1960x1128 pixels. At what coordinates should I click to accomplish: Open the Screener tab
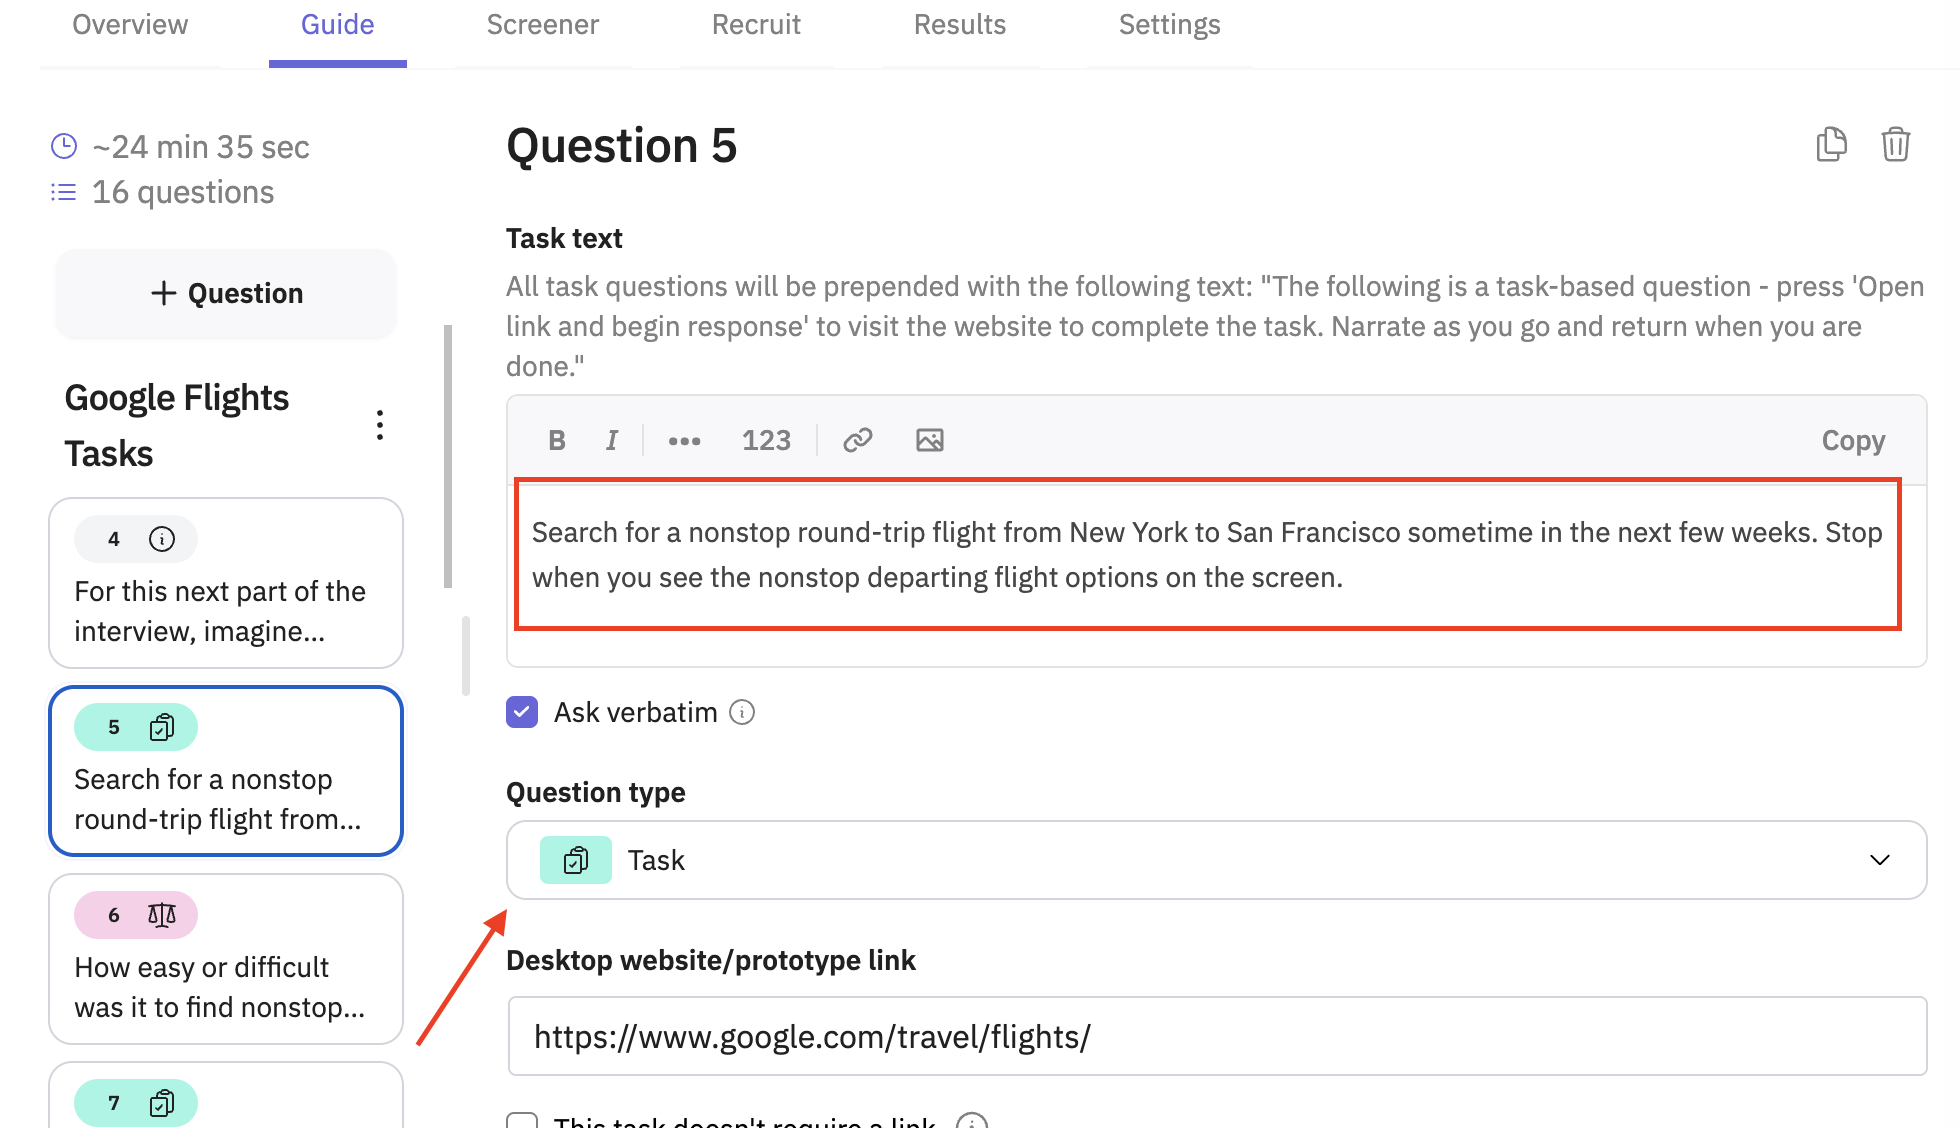coord(543,25)
